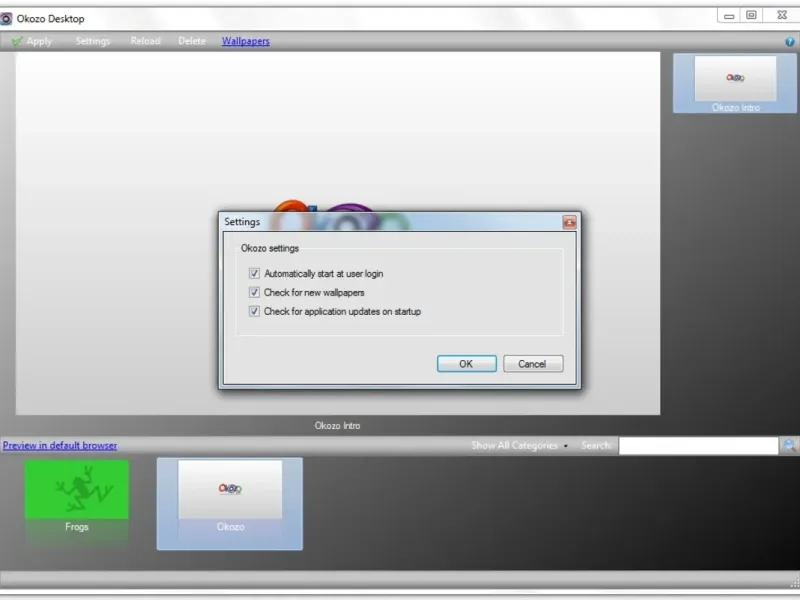The height and width of the screenshot is (600, 800).
Task: Open Preview in default browser link
Action: 60,445
